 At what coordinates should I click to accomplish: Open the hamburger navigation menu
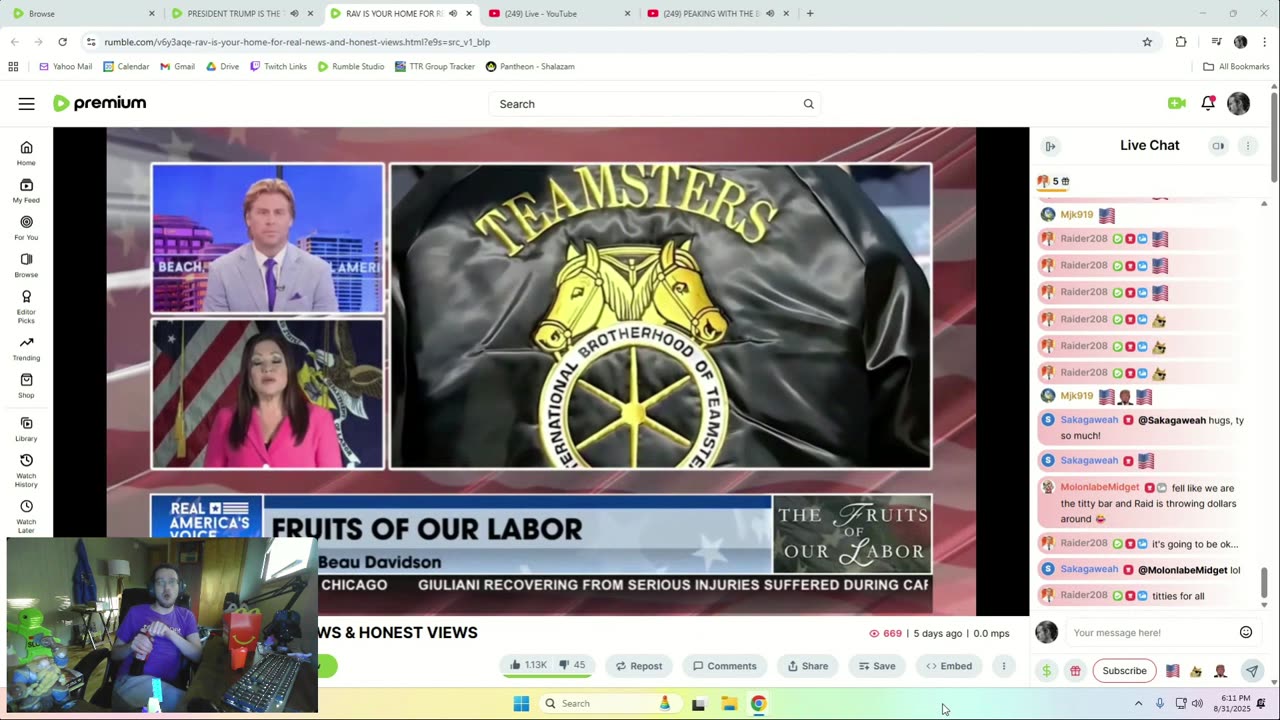(x=27, y=104)
